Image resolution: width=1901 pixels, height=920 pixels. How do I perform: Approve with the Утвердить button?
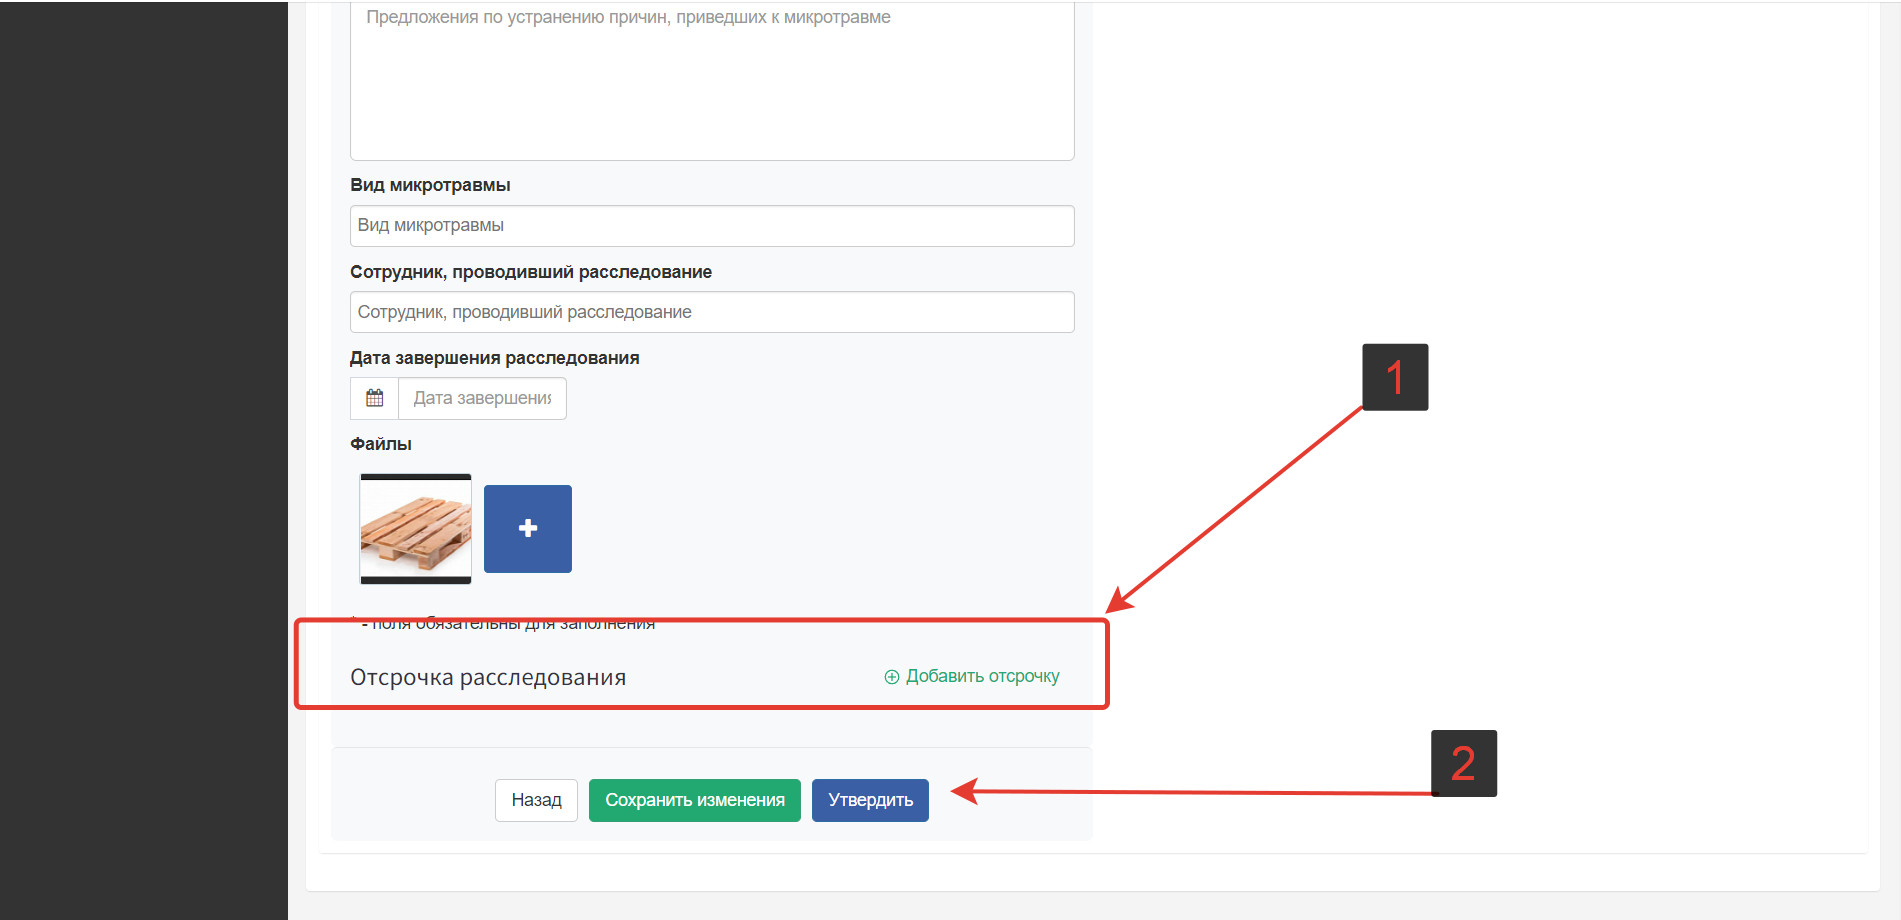tap(870, 800)
